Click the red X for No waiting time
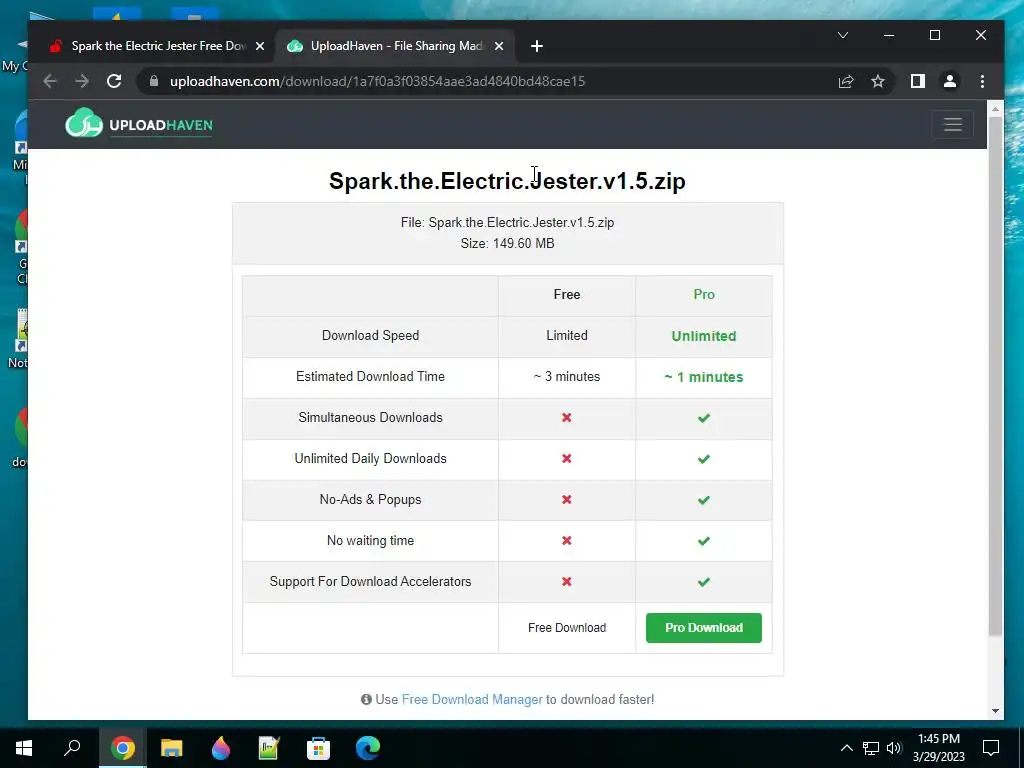This screenshot has height=768, width=1024. pyautogui.click(x=567, y=541)
